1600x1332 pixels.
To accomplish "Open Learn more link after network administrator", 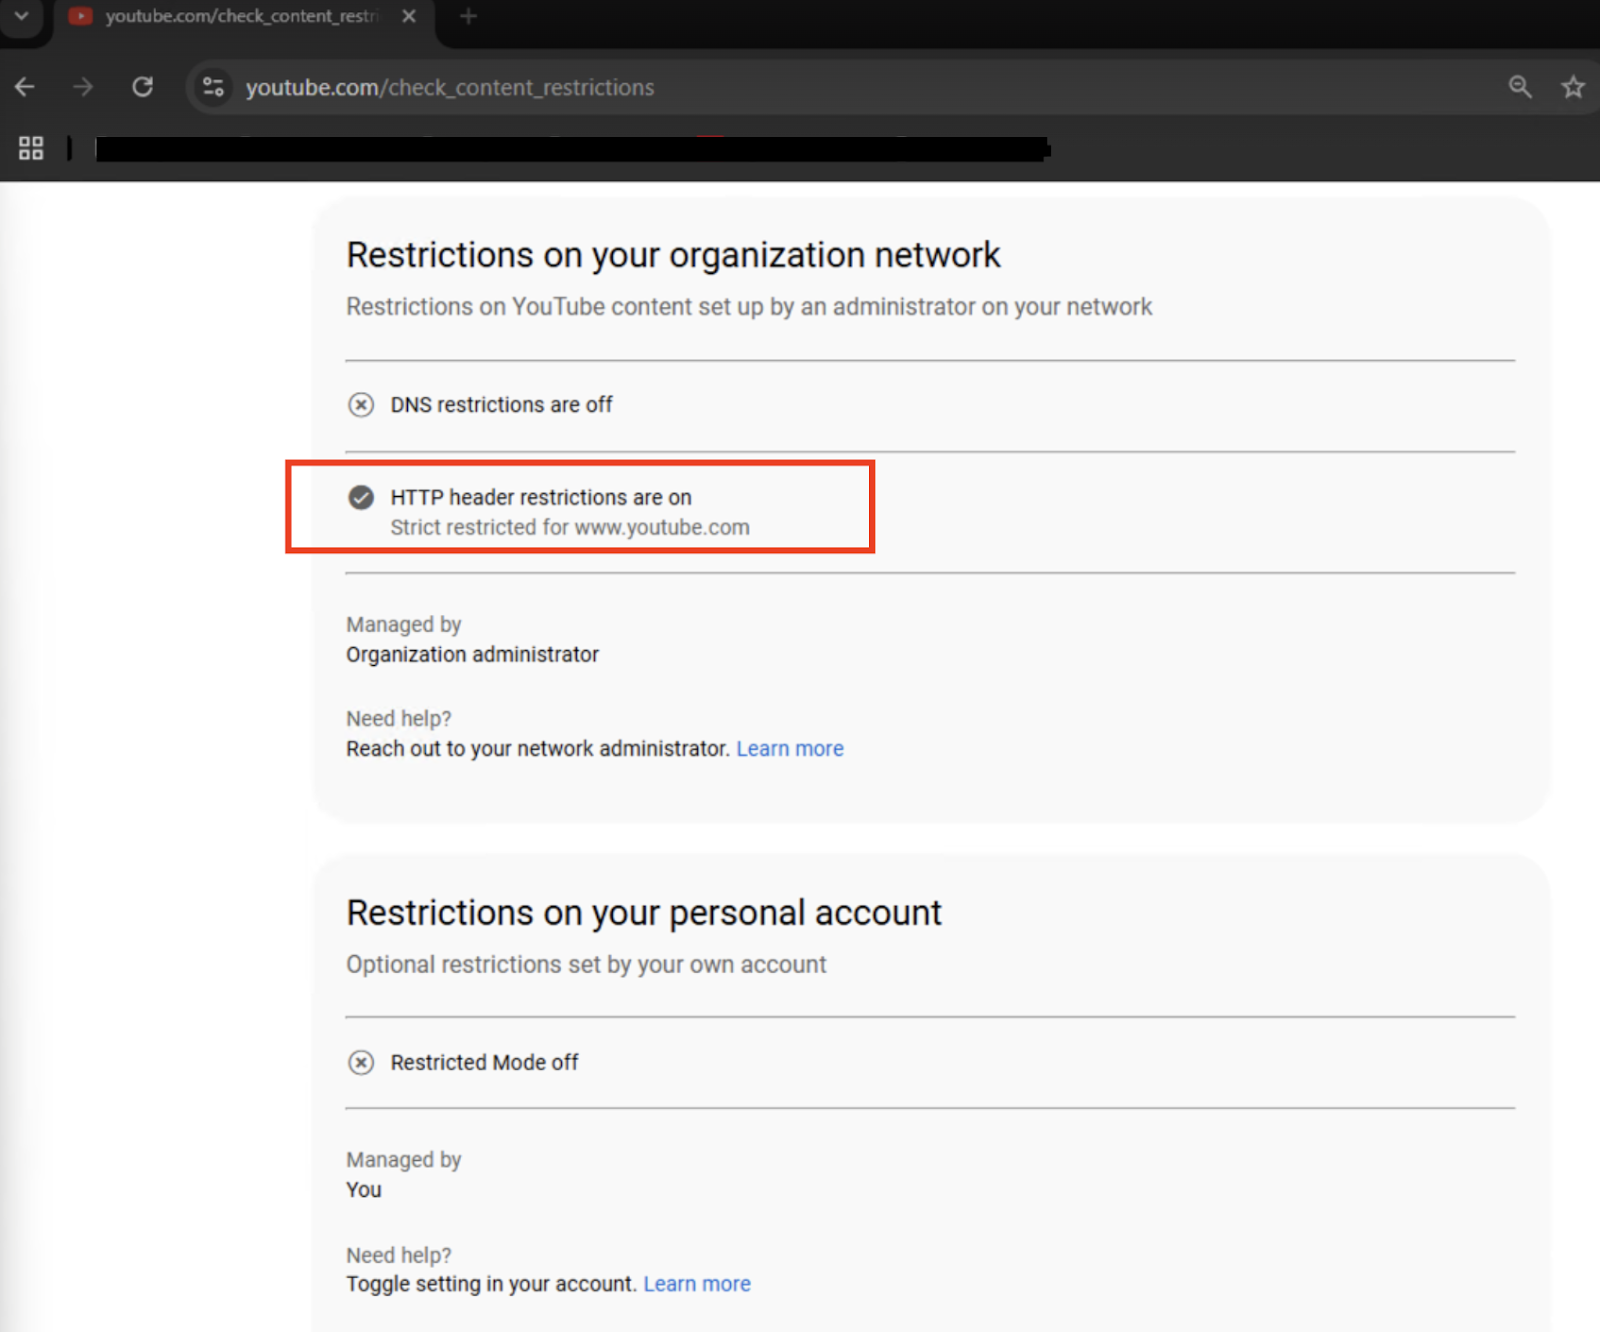I will 790,748.
